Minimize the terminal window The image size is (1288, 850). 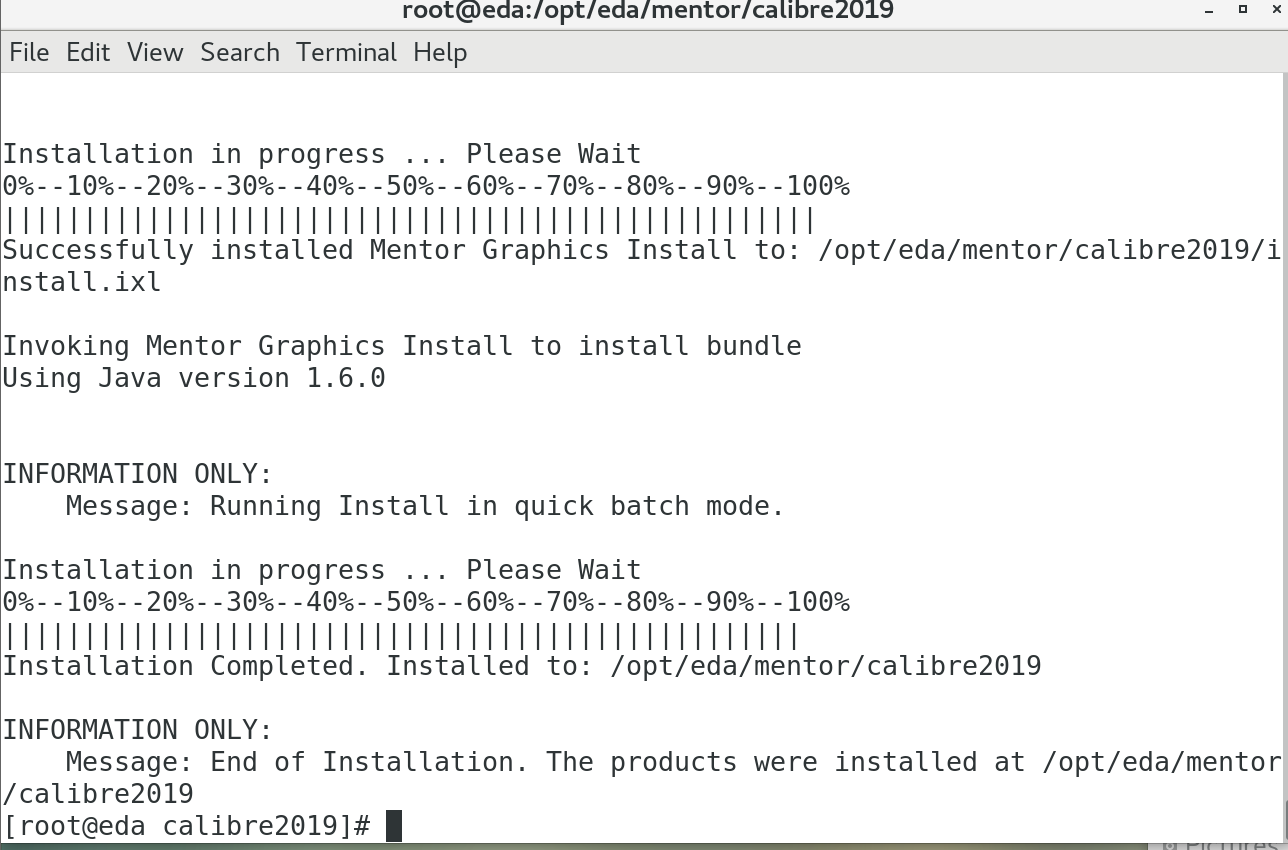coord(1210,10)
